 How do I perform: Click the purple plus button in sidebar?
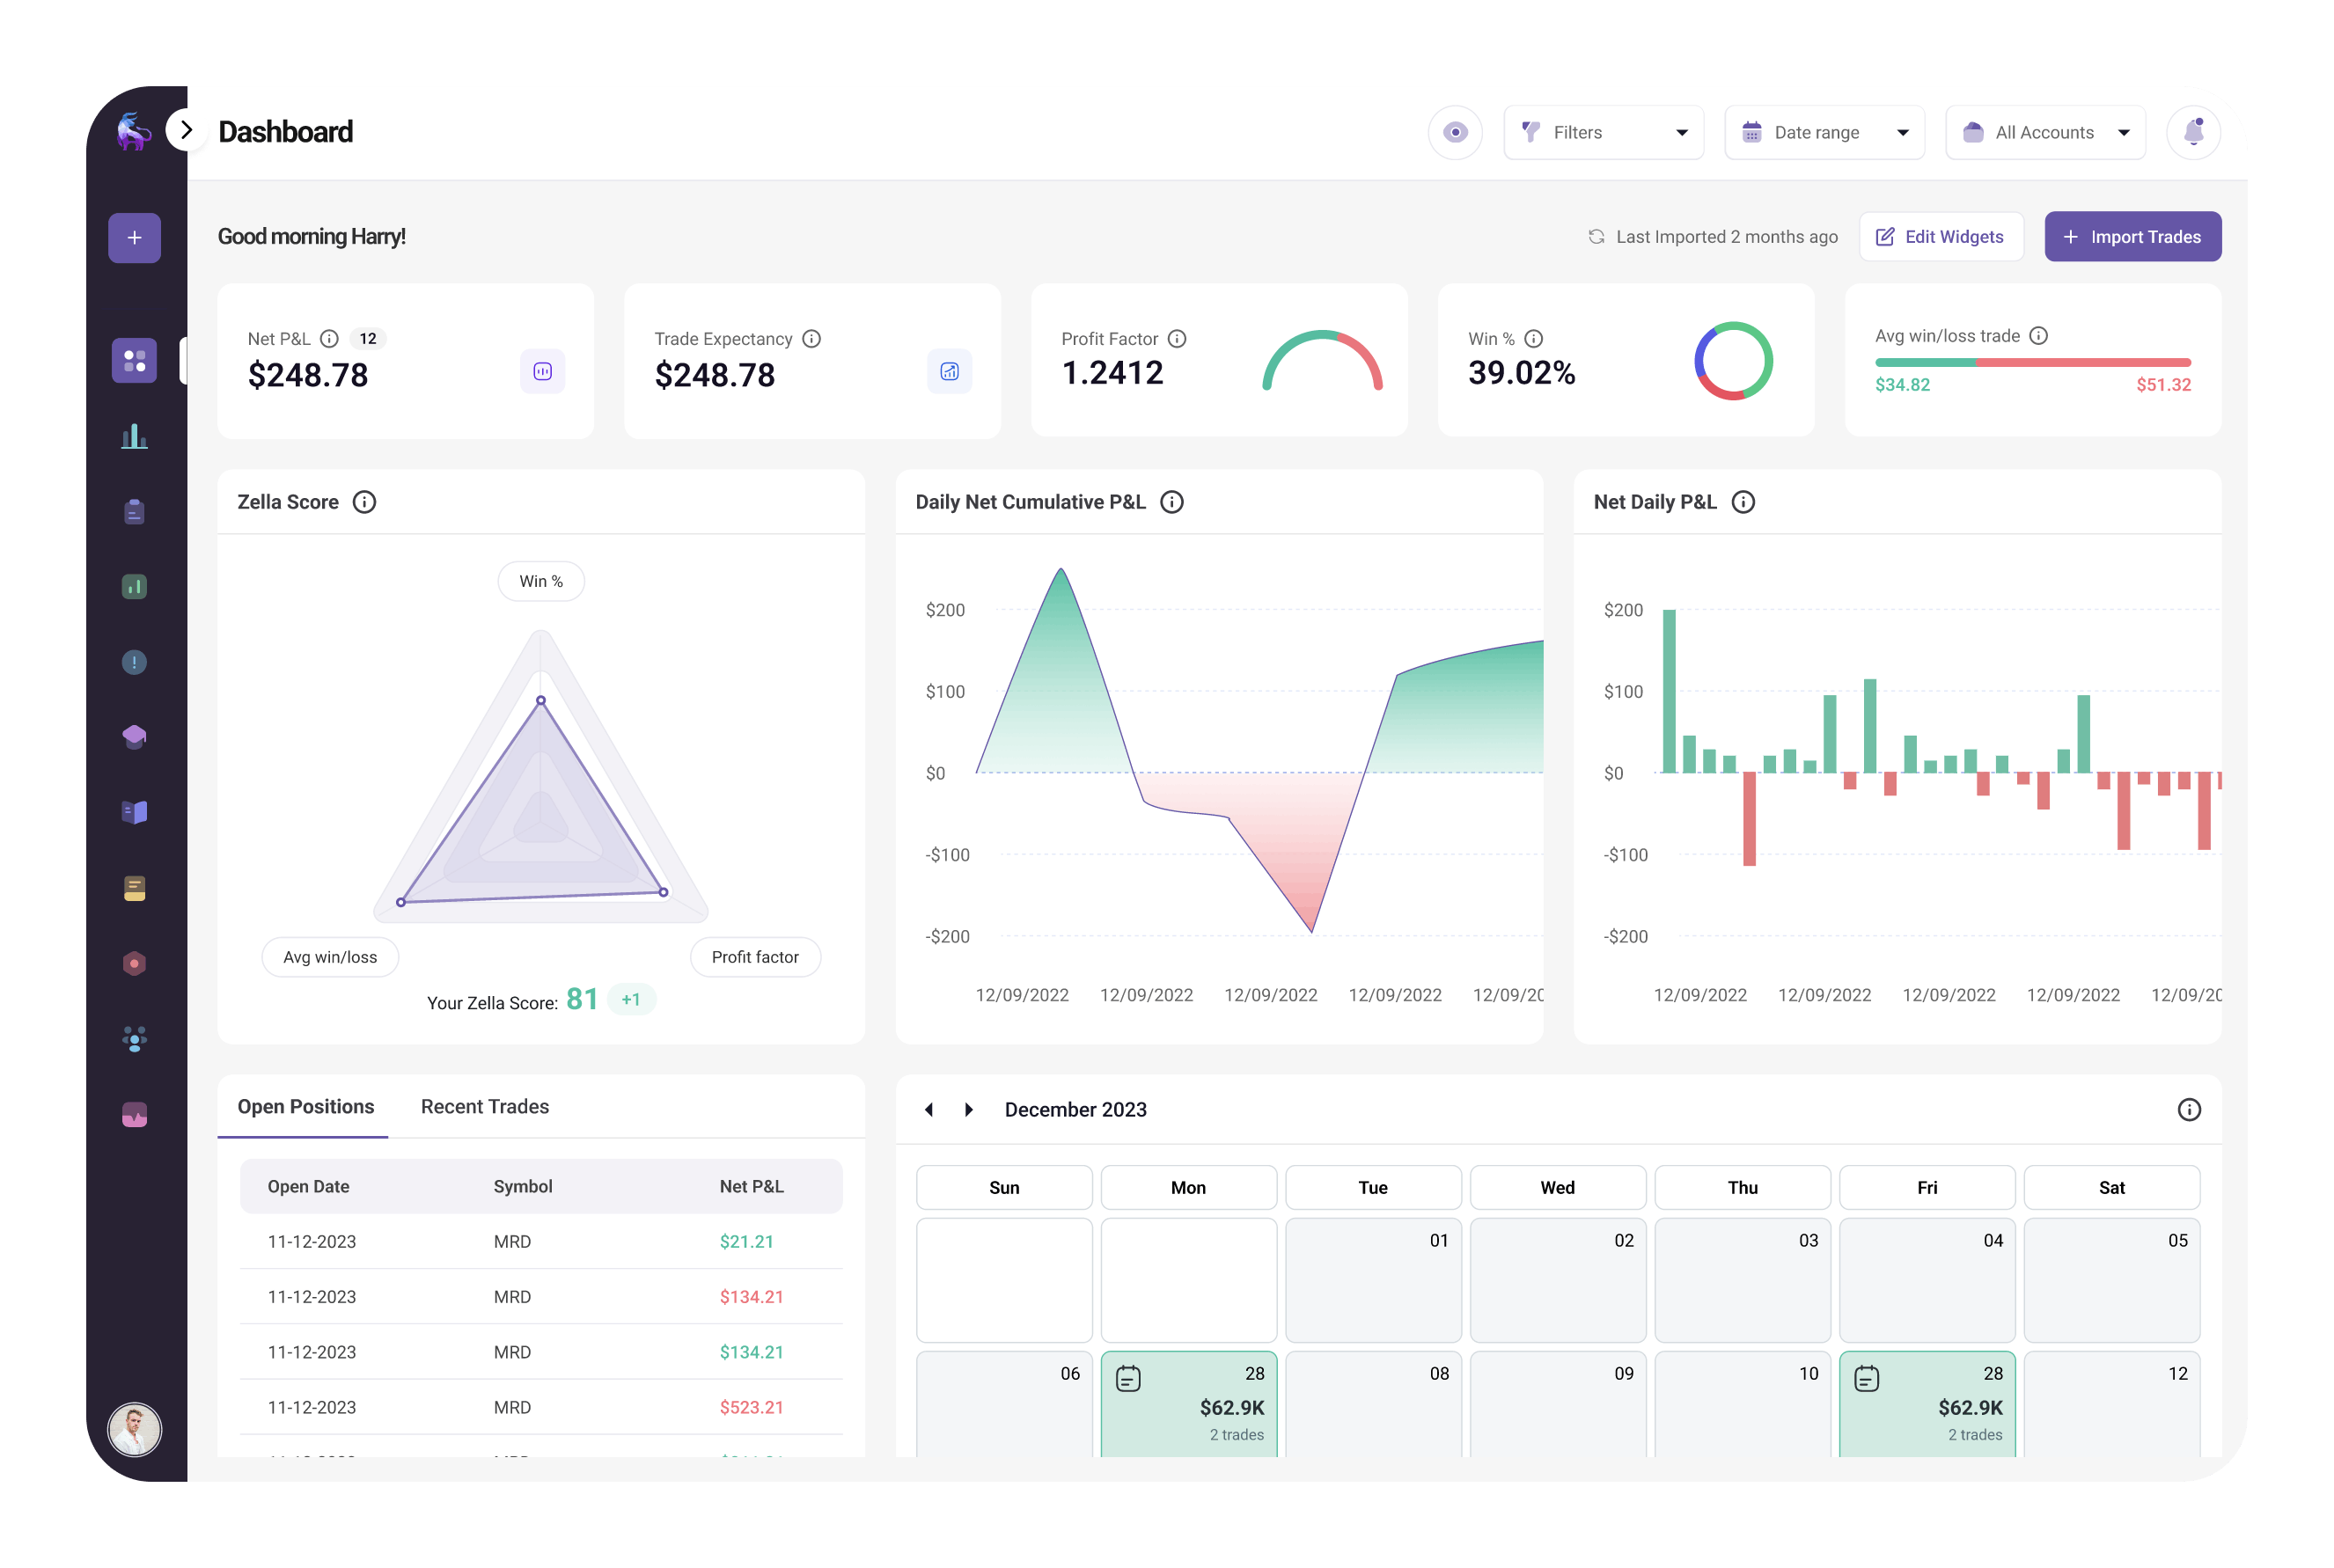pyautogui.click(x=134, y=238)
